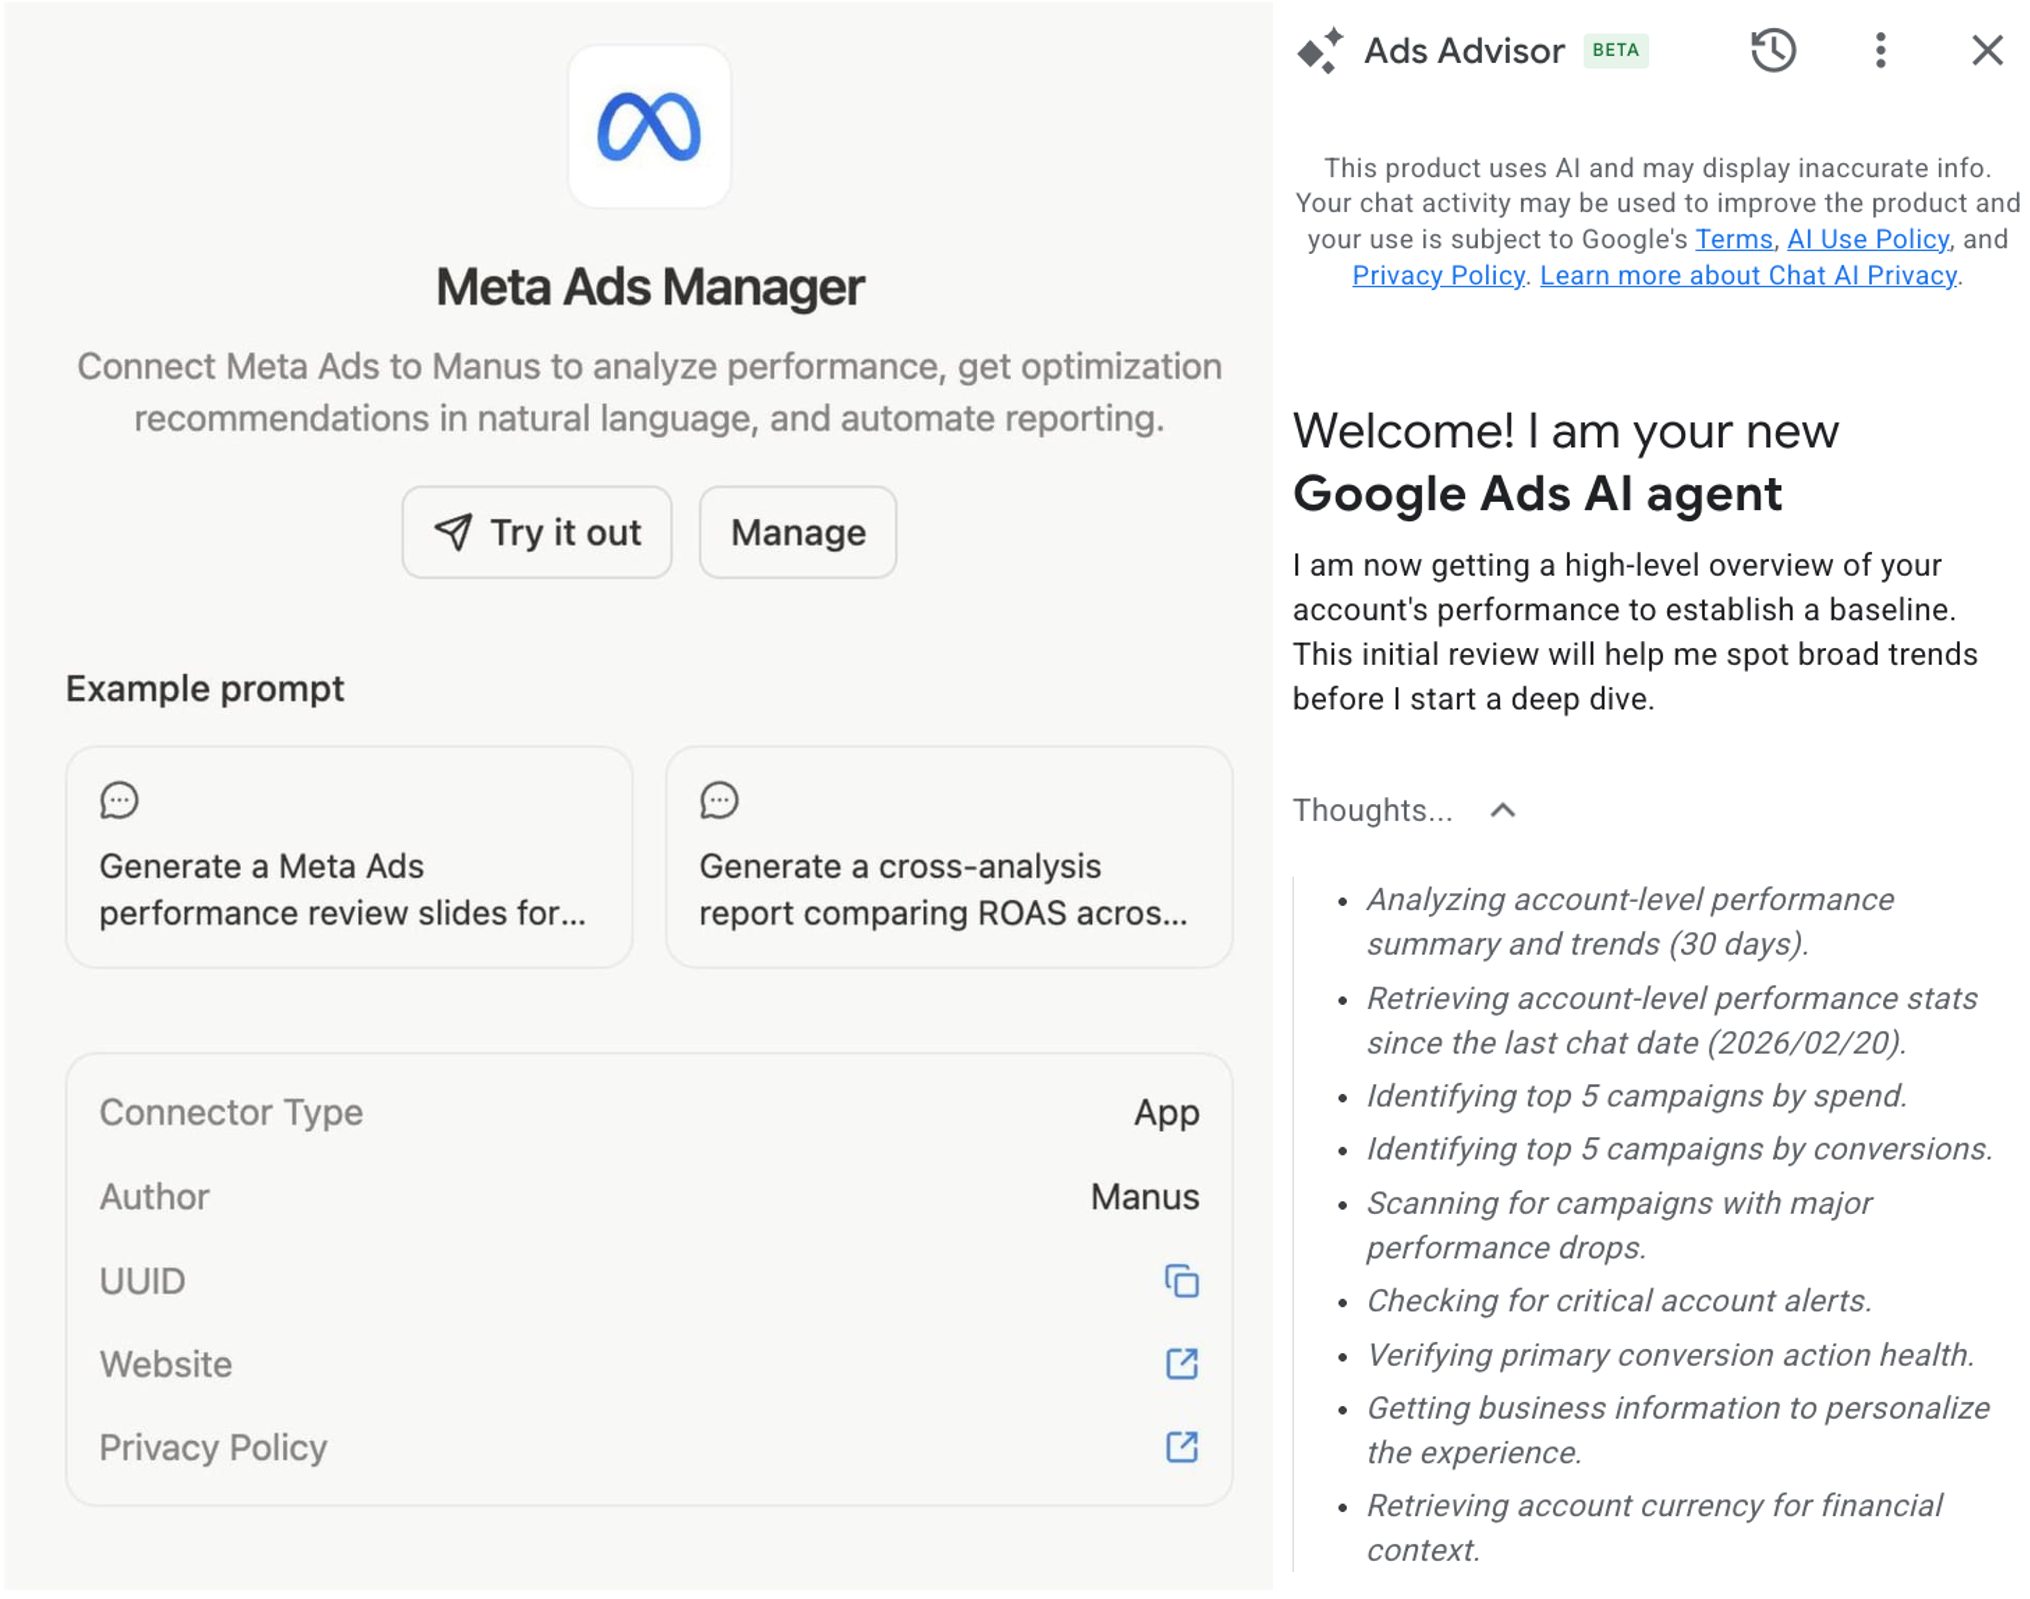The image size is (2030, 1599).
Task: Select the Meta Ads performance review slides prompt
Action: pyautogui.click(x=349, y=888)
